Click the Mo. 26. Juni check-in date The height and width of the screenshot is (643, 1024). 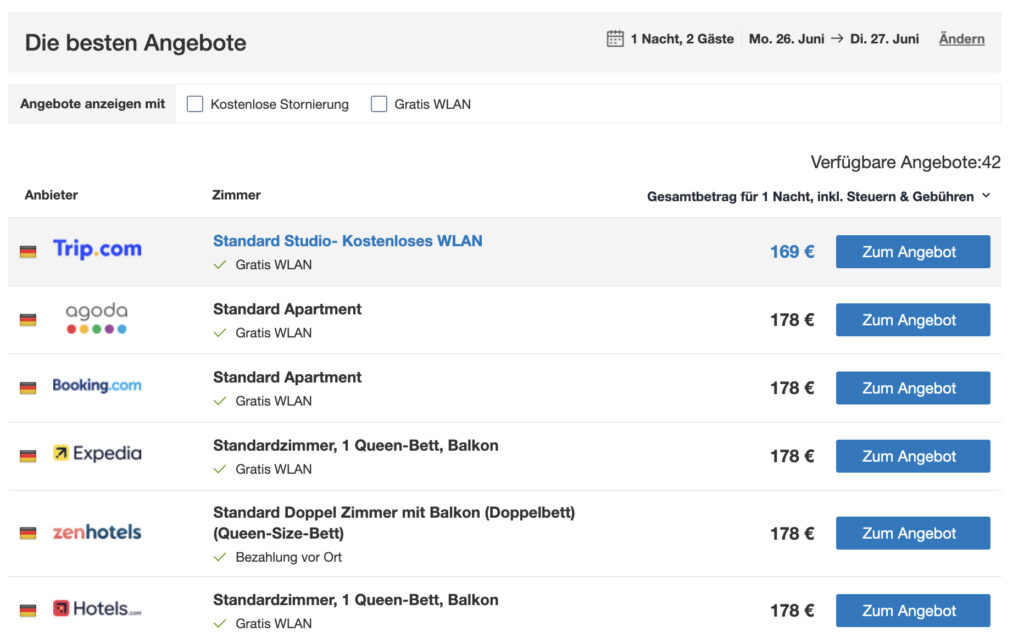pyautogui.click(x=786, y=39)
